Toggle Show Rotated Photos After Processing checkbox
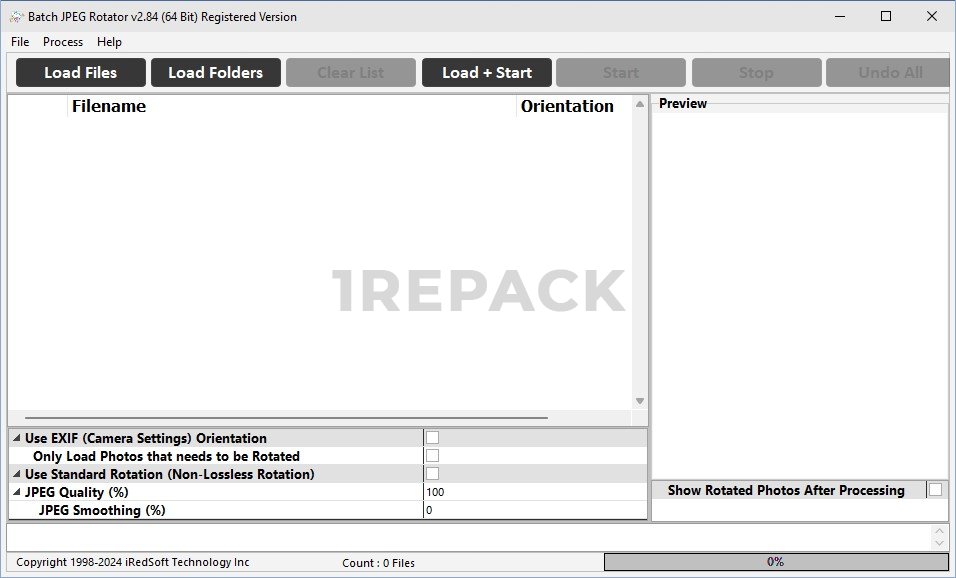 (x=935, y=490)
